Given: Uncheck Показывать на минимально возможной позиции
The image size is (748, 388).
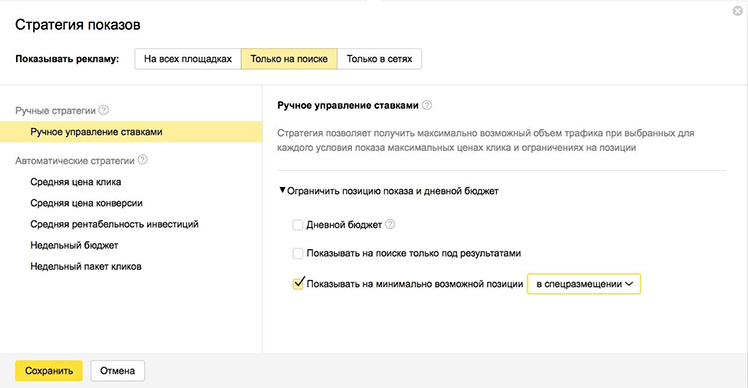Looking at the screenshot, I should point(298,283).
